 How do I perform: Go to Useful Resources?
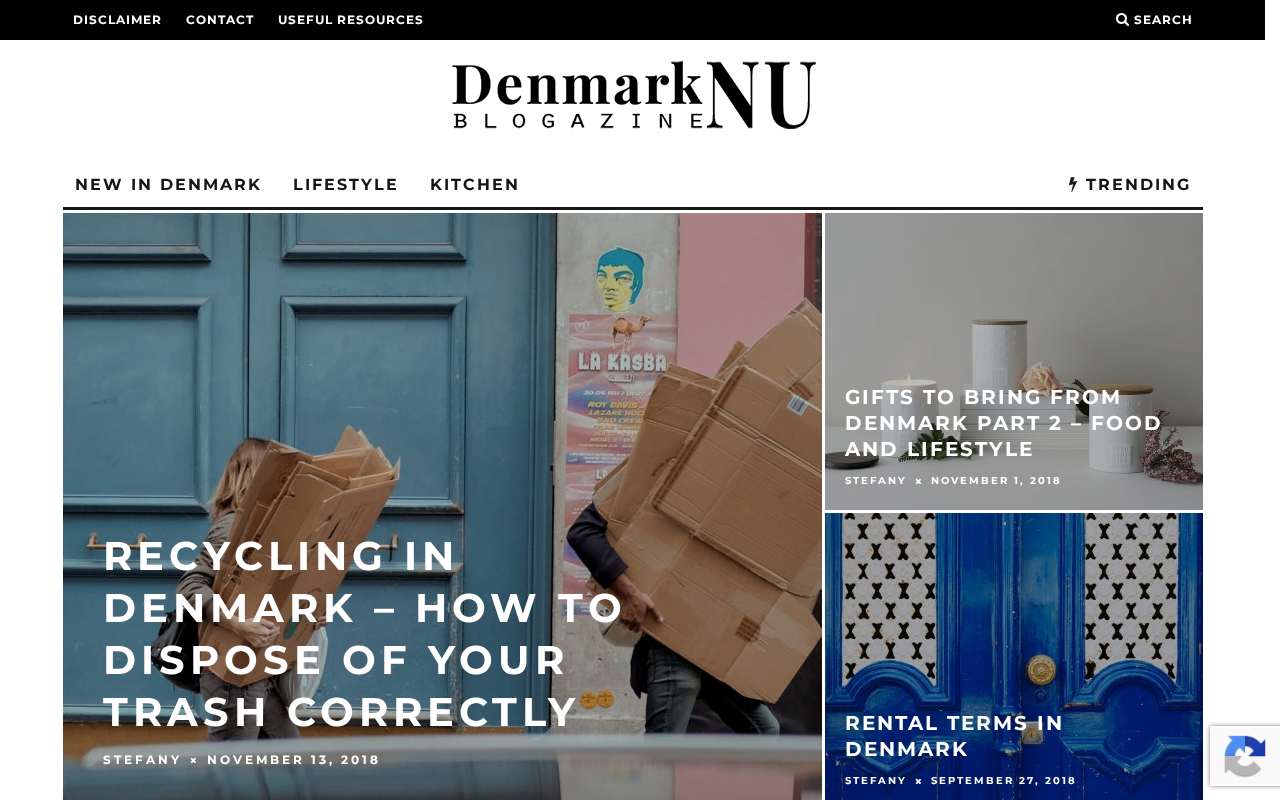pos(351,20)
